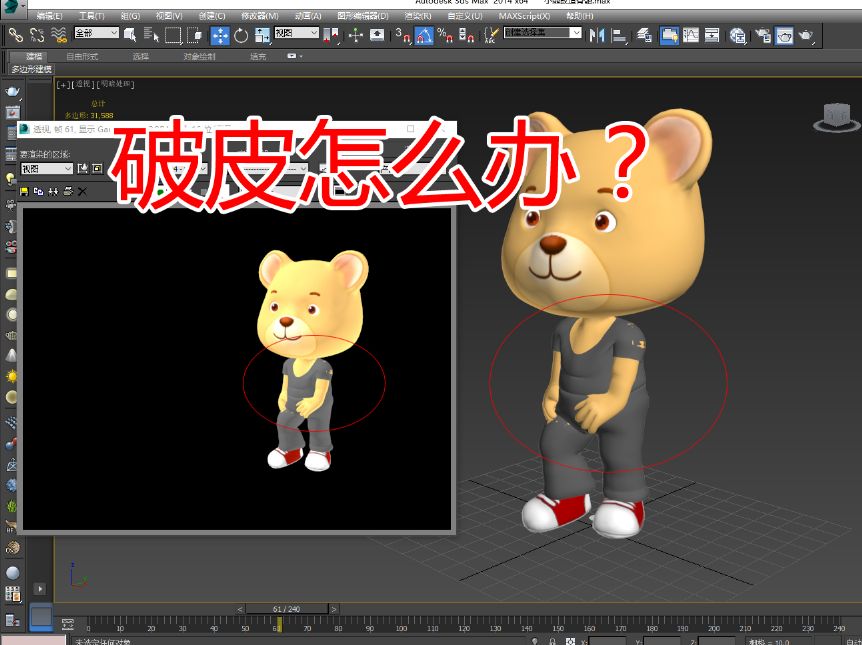The height and width of the screenshot is (645, 862).
Task: Click the Align tool icon
Action: tap(619, 36)
